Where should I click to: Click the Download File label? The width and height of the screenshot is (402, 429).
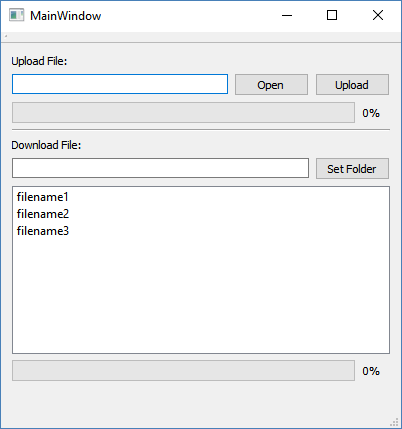46,145
